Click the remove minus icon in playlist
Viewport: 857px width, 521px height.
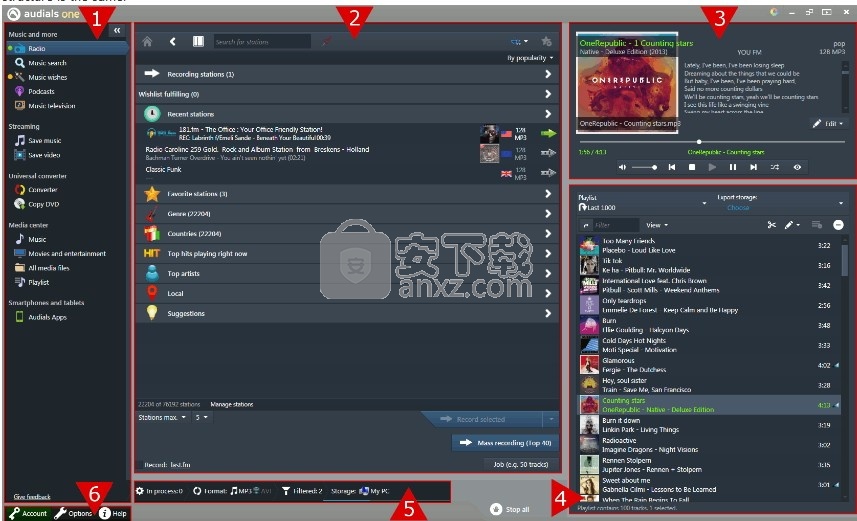coord(838,225)
